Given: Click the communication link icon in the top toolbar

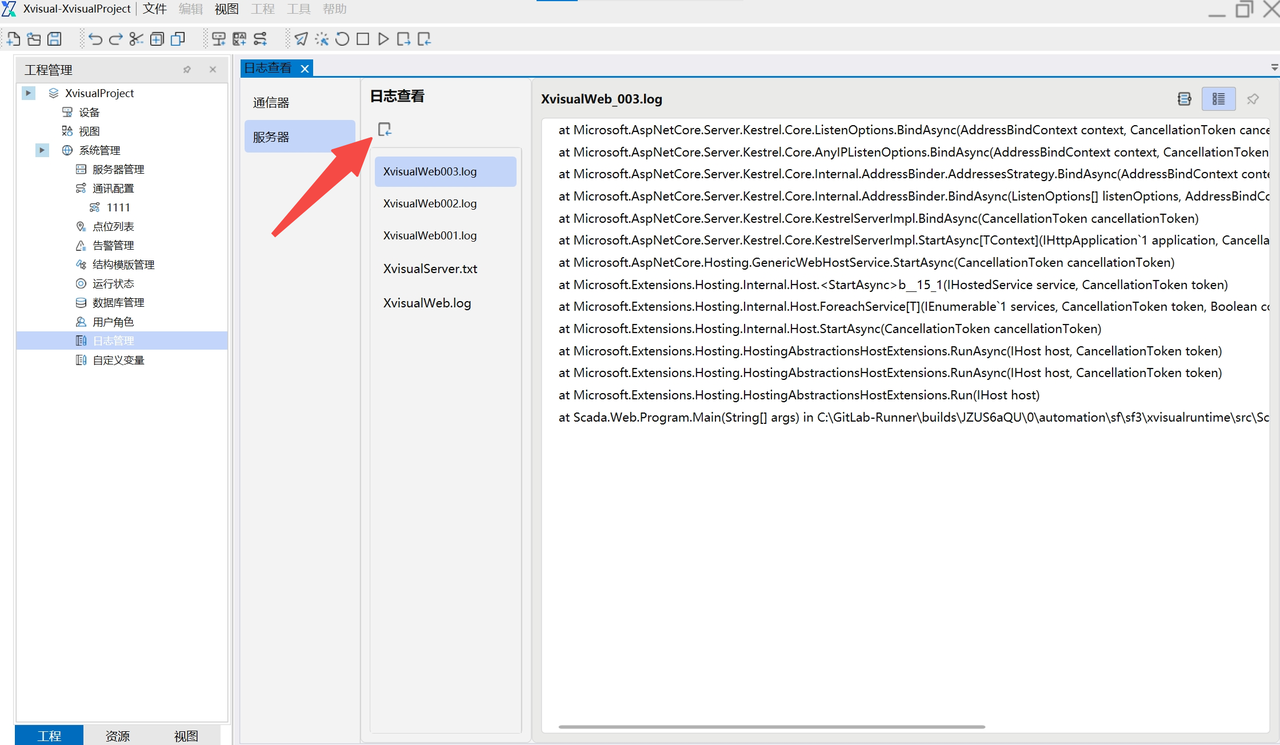Looking at the screenshot, I should click(260, 39).
